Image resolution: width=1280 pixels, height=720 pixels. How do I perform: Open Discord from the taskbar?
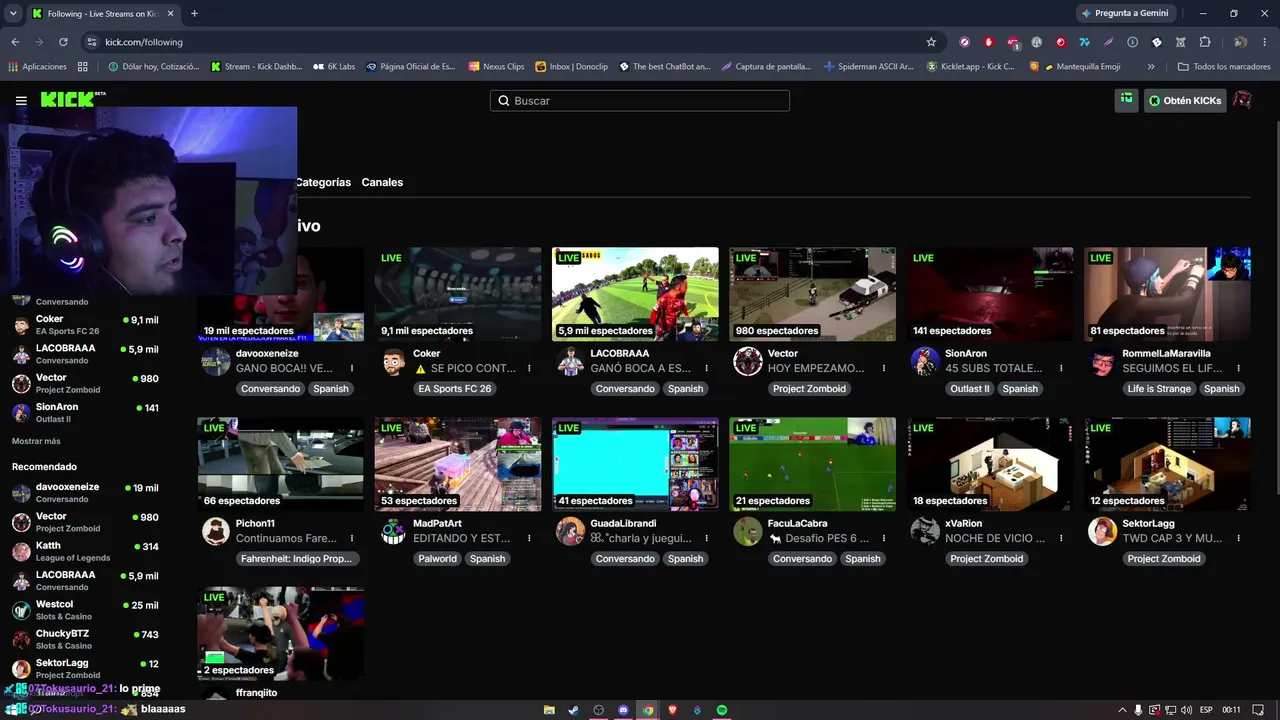click(623, 710)
